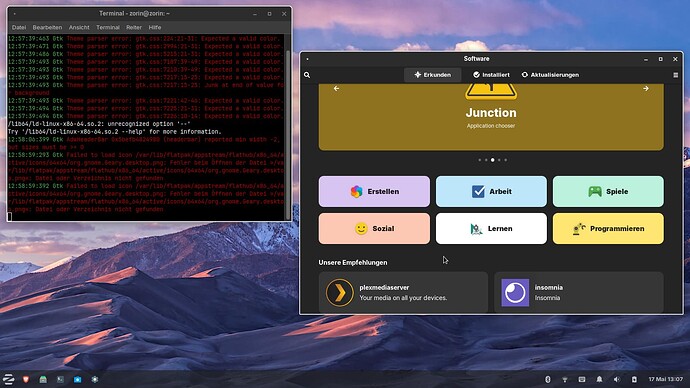Switch to the Installiert tab
The height and width of the screenshot is (388, 690).
pyautogui.click(x=491, y=75)
